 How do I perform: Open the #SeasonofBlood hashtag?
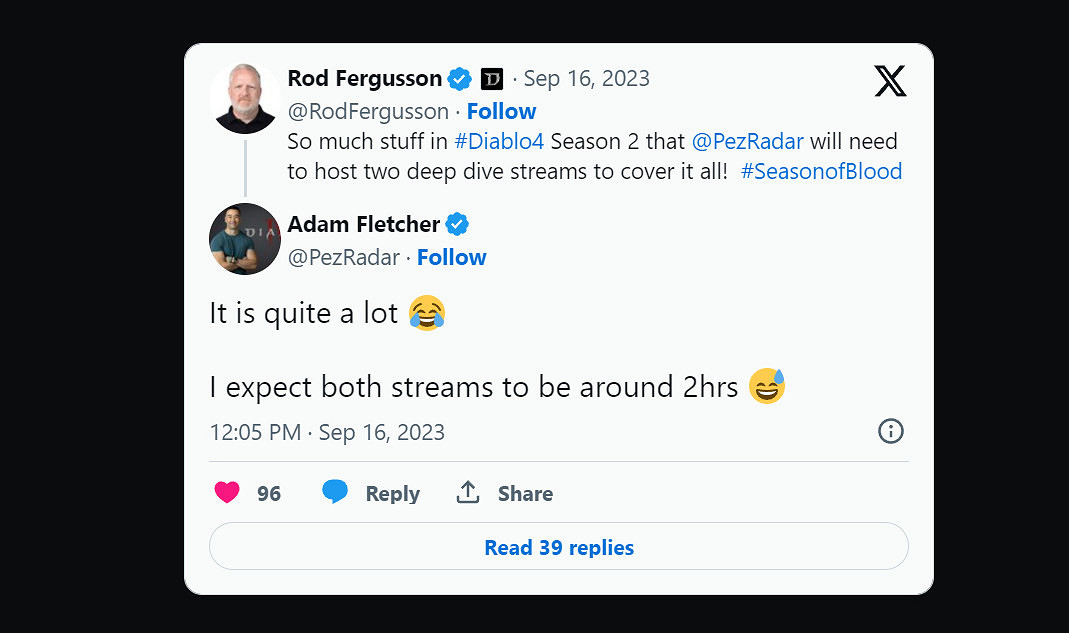tap(821, 171)
